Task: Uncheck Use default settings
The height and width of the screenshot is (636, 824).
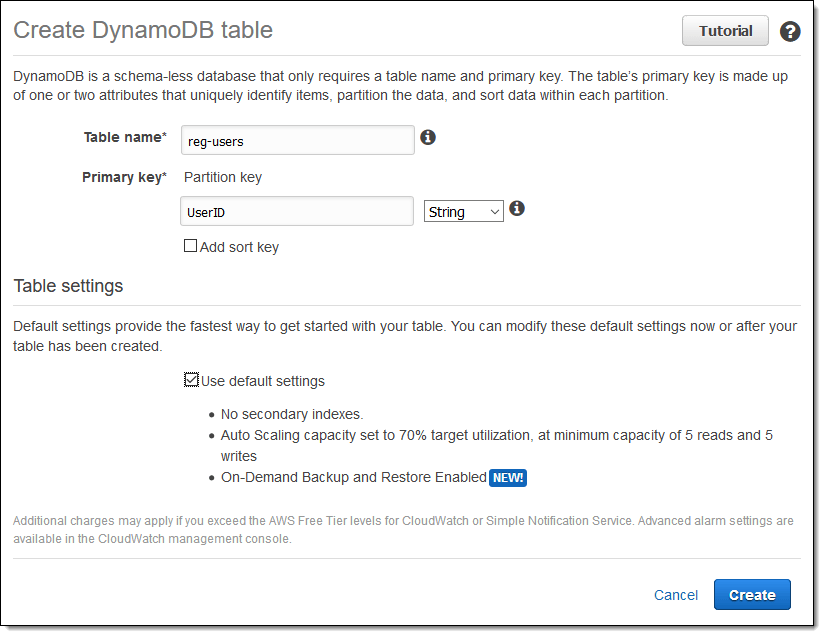Action: (x=191, y=379)
